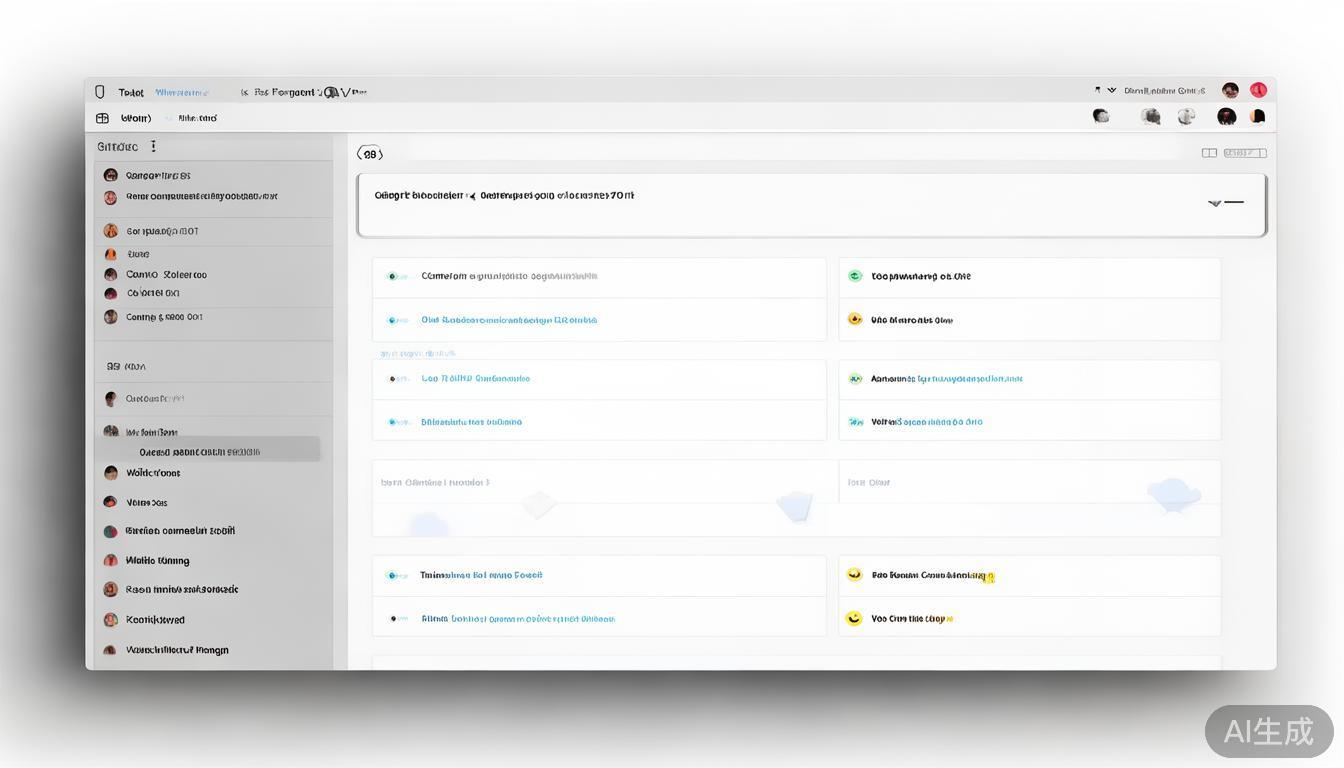This screenshot has height=768, width=1344.
Task: Select the "Todot" tab in the title bar
Action: (x=131, y=92)
